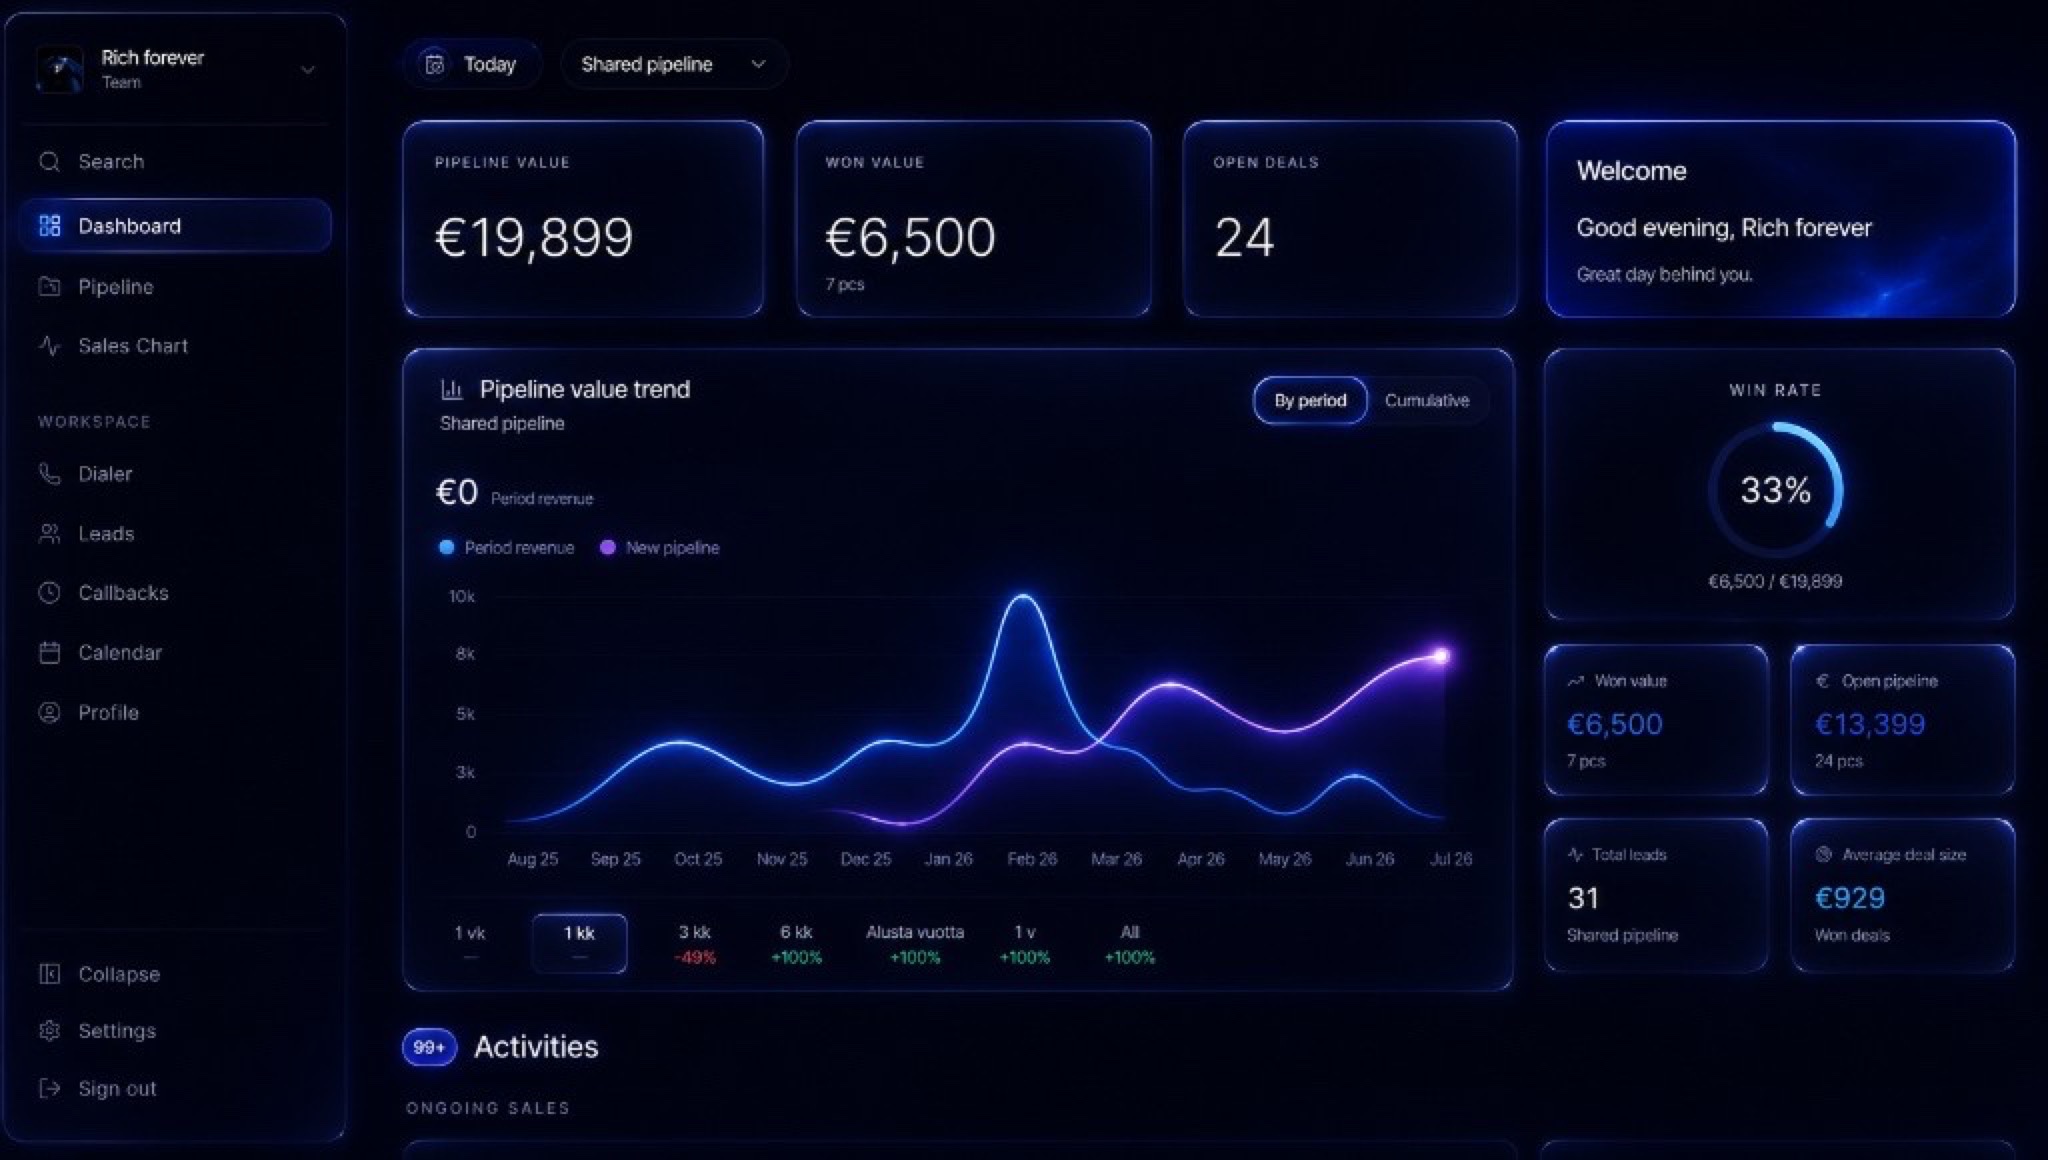The height and width of the screenshot is (1160, 2048).
Task: Click the Total leads 31 value
Action: pos(1583,898)
